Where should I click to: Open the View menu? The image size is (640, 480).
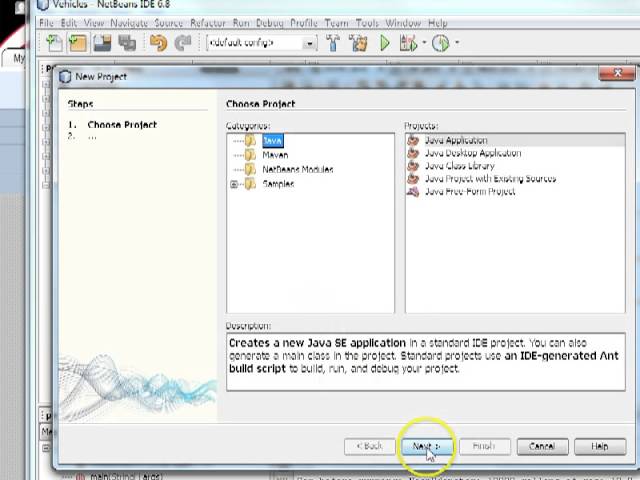point(94,23)
